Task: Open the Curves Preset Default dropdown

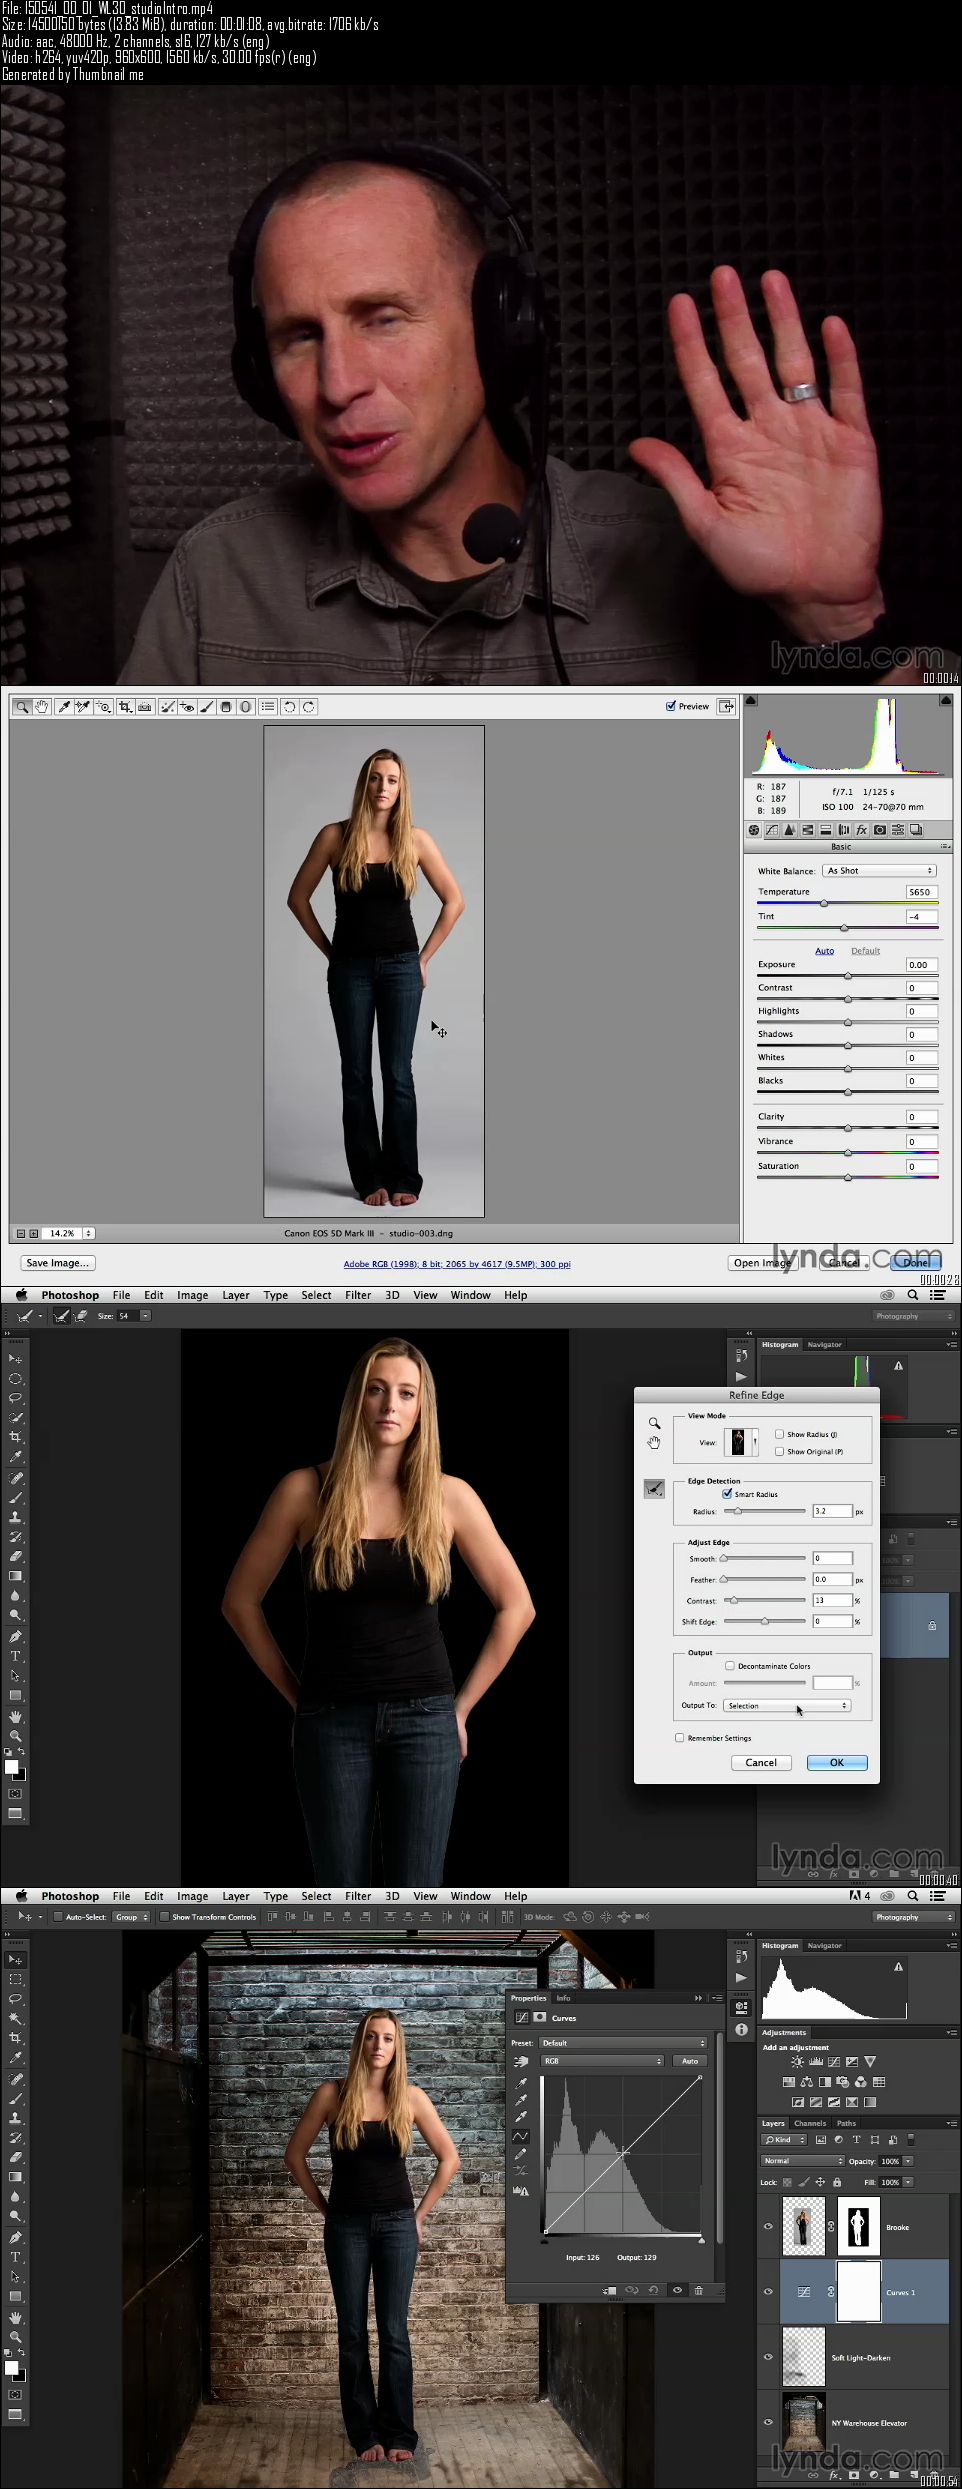Action: click(x=622, y=2043)
